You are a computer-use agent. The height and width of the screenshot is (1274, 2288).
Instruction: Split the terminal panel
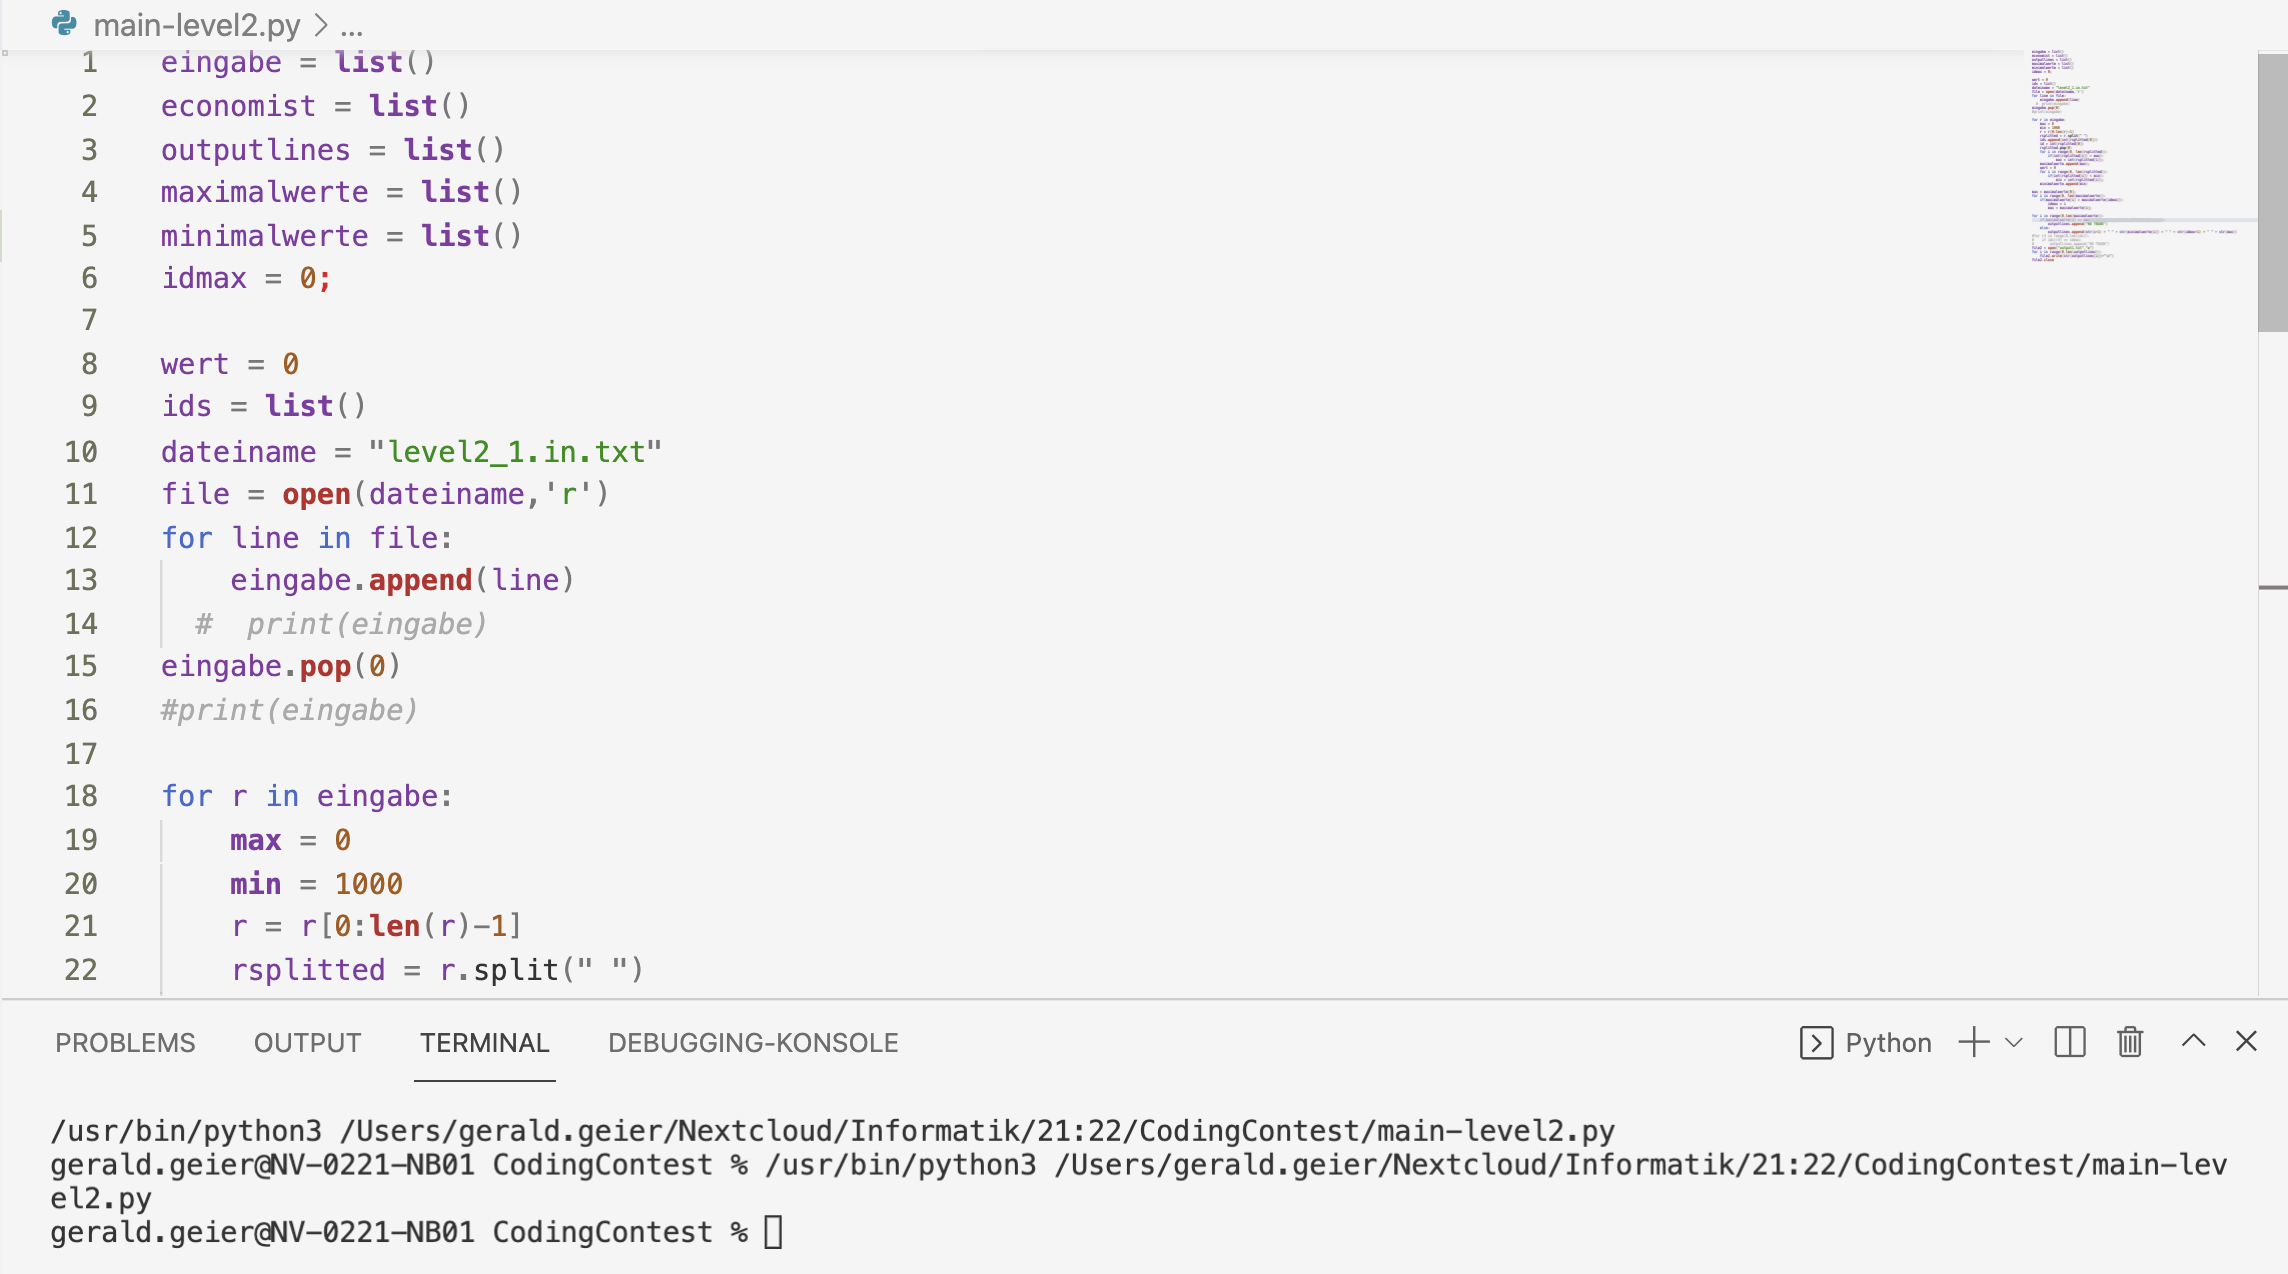click(x=2069, y=1042)
